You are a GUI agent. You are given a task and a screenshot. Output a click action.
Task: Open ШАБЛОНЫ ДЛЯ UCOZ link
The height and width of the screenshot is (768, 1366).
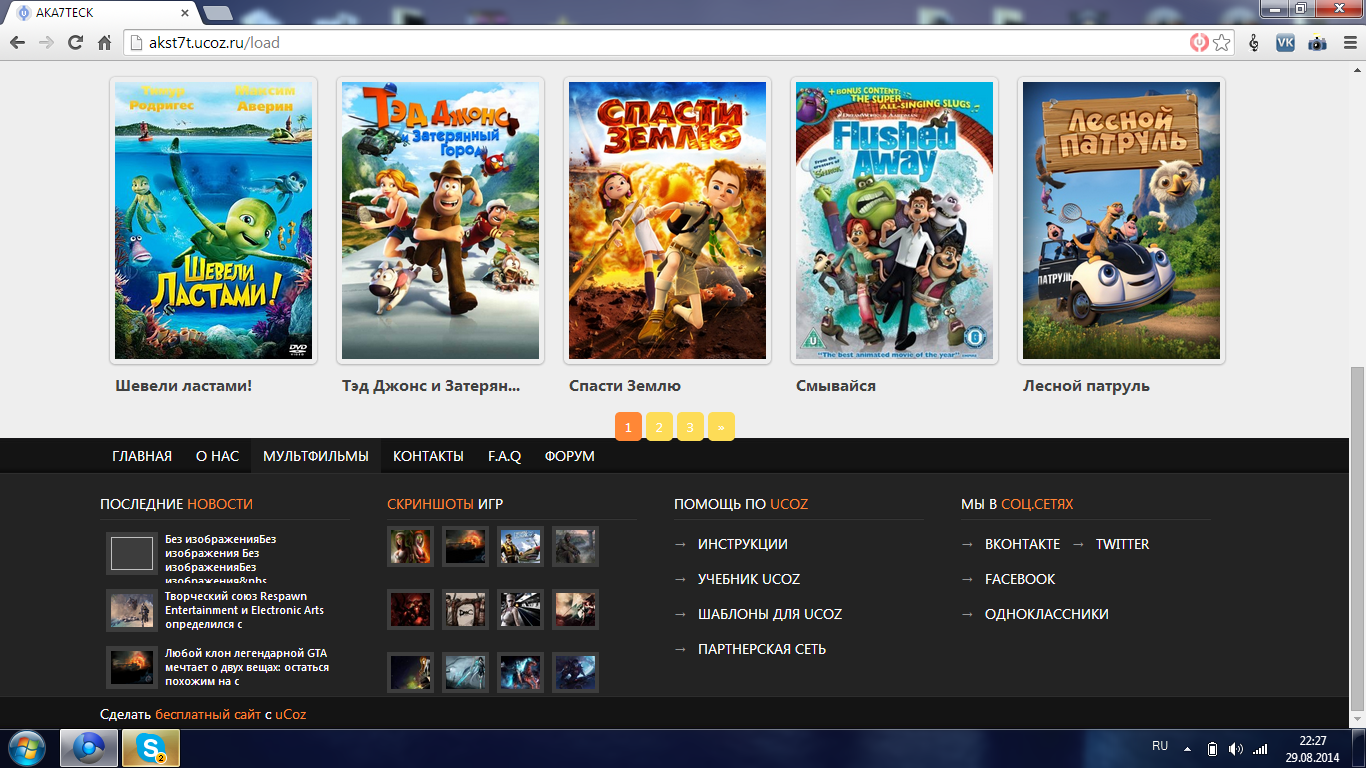(x=770, y=614)
